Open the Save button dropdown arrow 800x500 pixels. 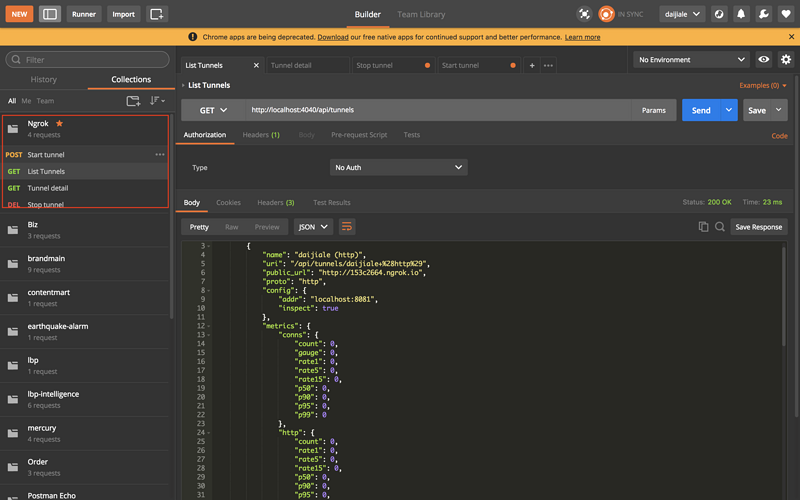(779, 110)
